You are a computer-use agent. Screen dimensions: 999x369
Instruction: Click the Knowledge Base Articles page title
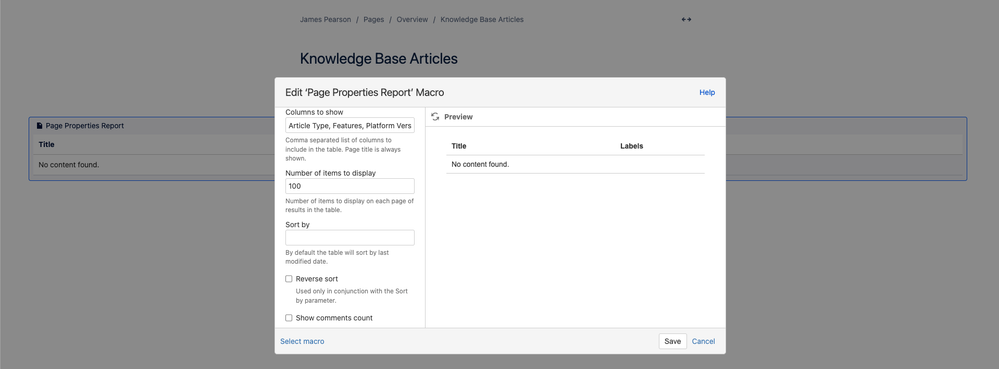coord(378,59)
